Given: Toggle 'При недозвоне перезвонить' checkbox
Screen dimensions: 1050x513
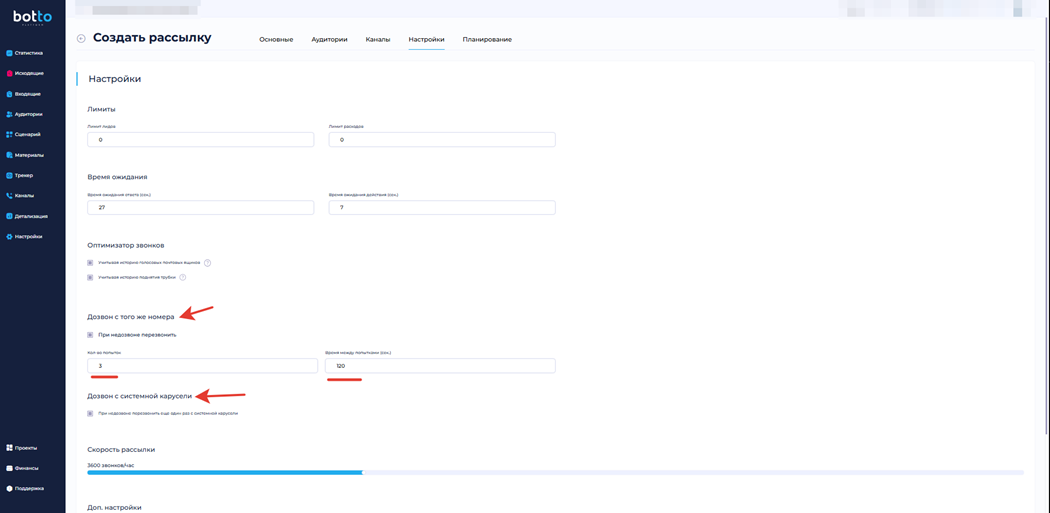Looking at the screenshot, I should coord(90,335).
